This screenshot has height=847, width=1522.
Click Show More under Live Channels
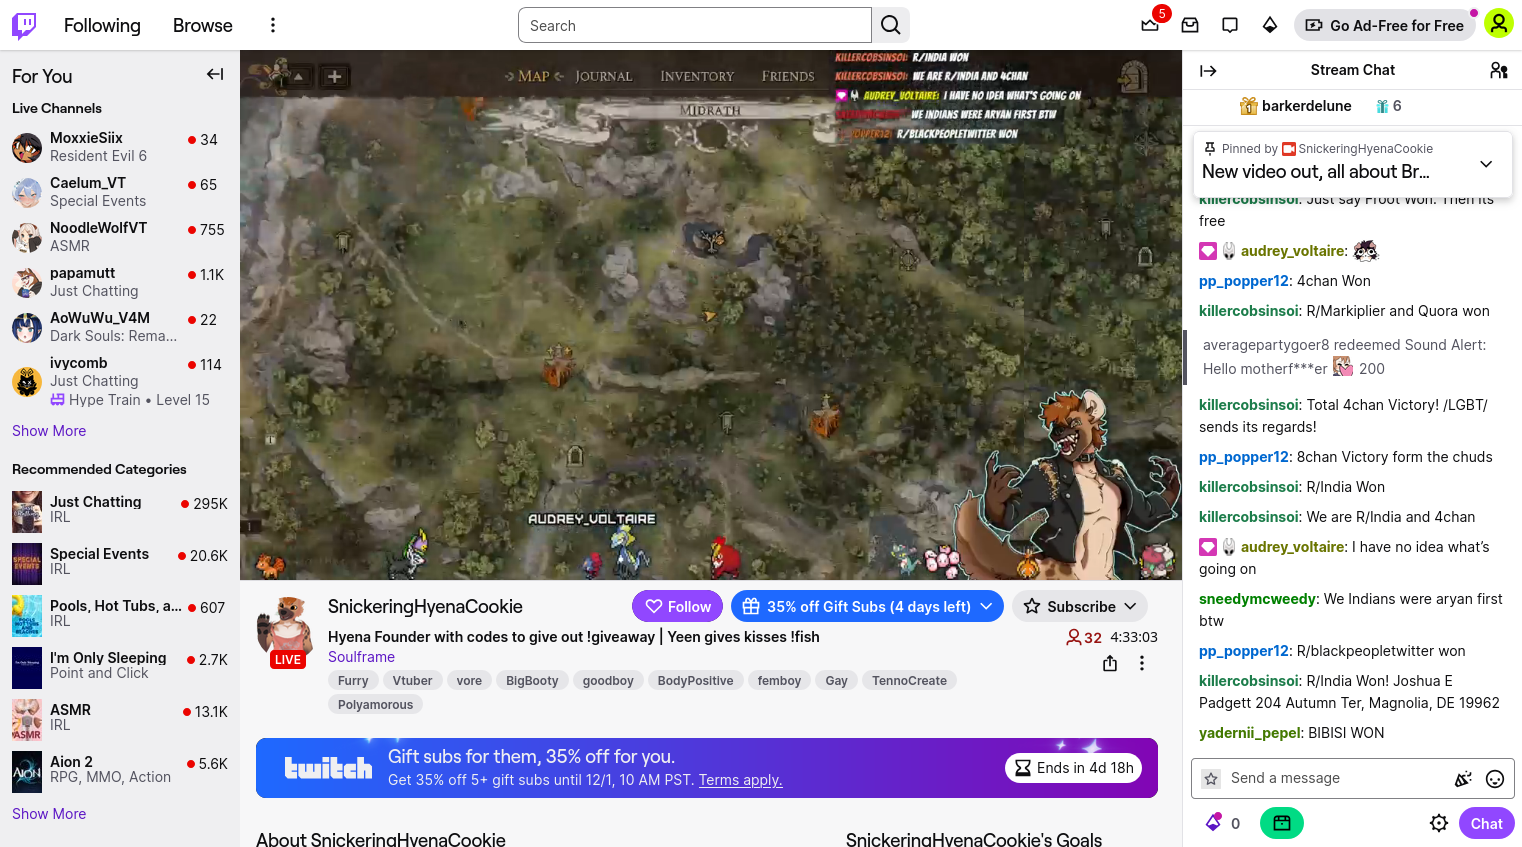[x=49, y=431]
